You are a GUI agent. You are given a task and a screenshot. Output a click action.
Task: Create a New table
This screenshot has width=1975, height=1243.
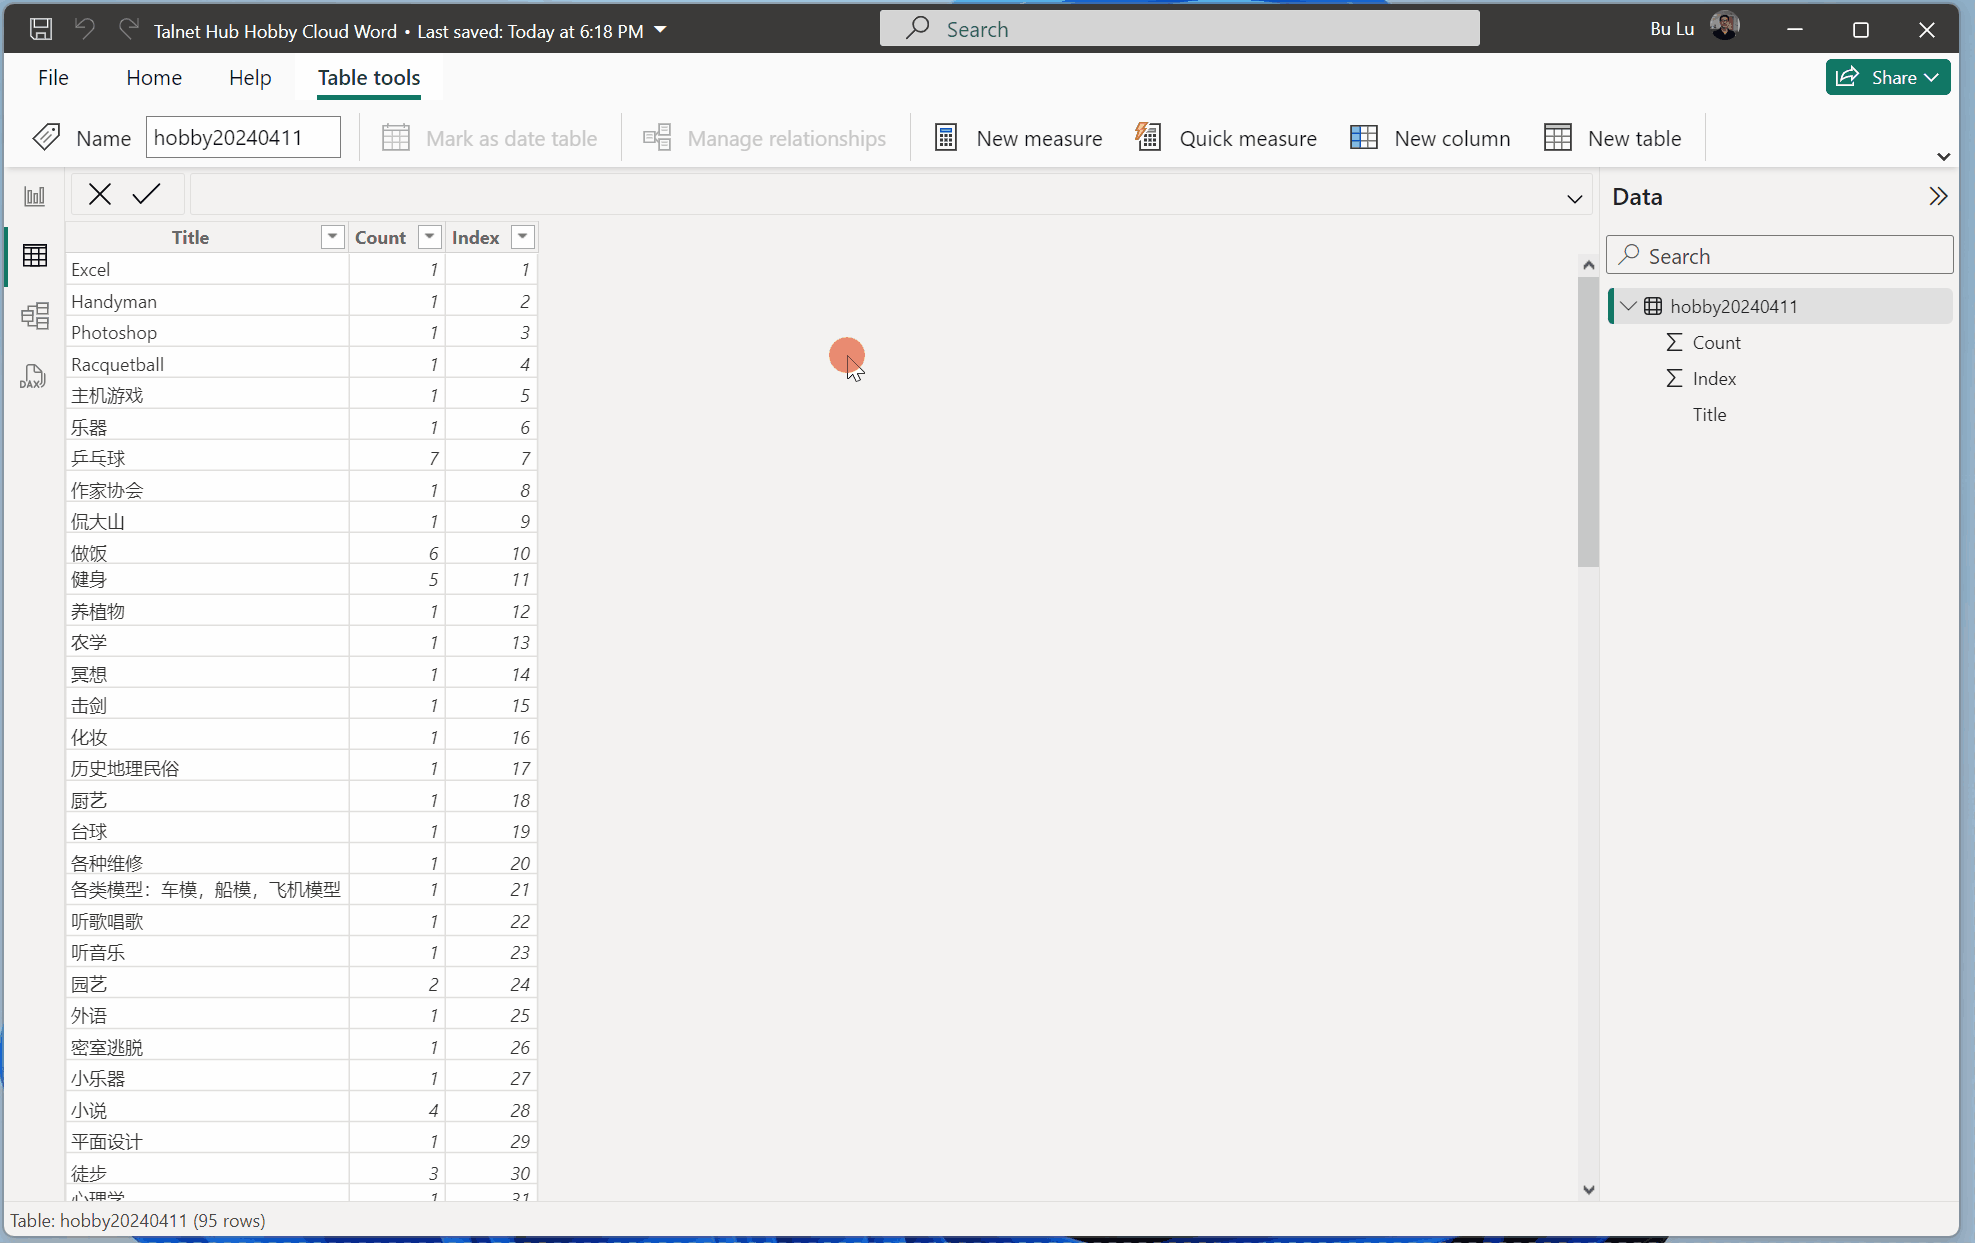tap(1612, 138)
